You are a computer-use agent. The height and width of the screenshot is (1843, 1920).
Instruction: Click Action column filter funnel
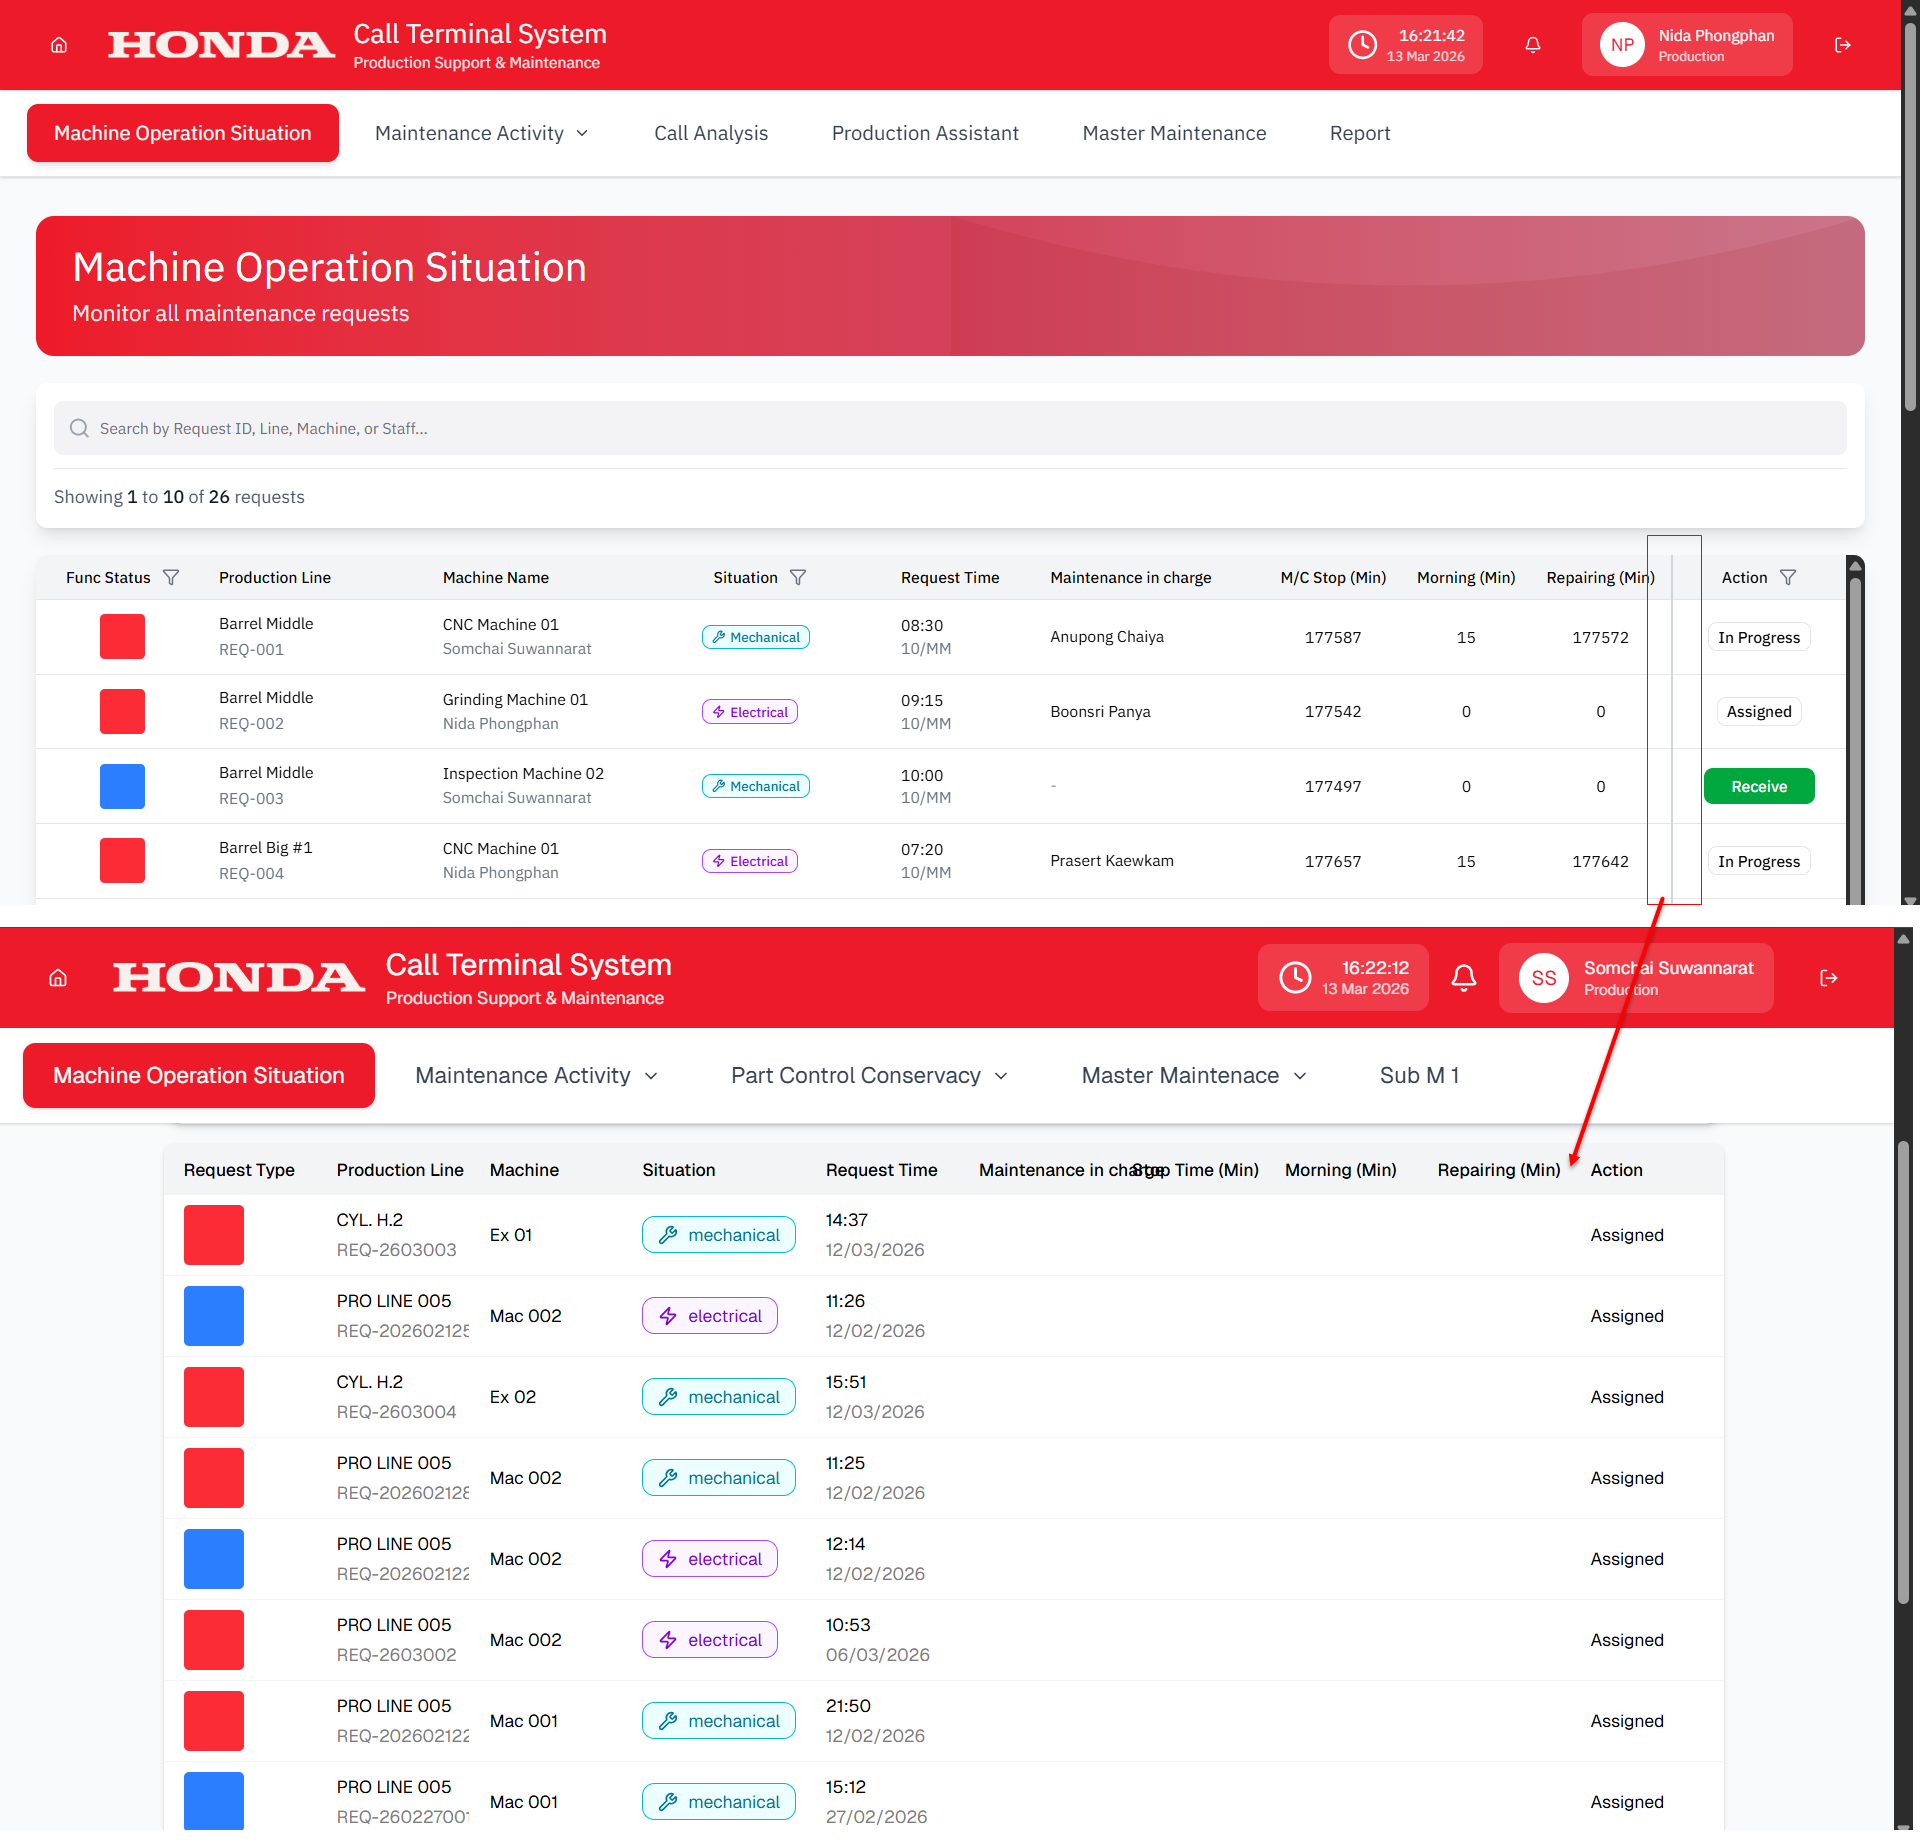(x=1788, y=578)
